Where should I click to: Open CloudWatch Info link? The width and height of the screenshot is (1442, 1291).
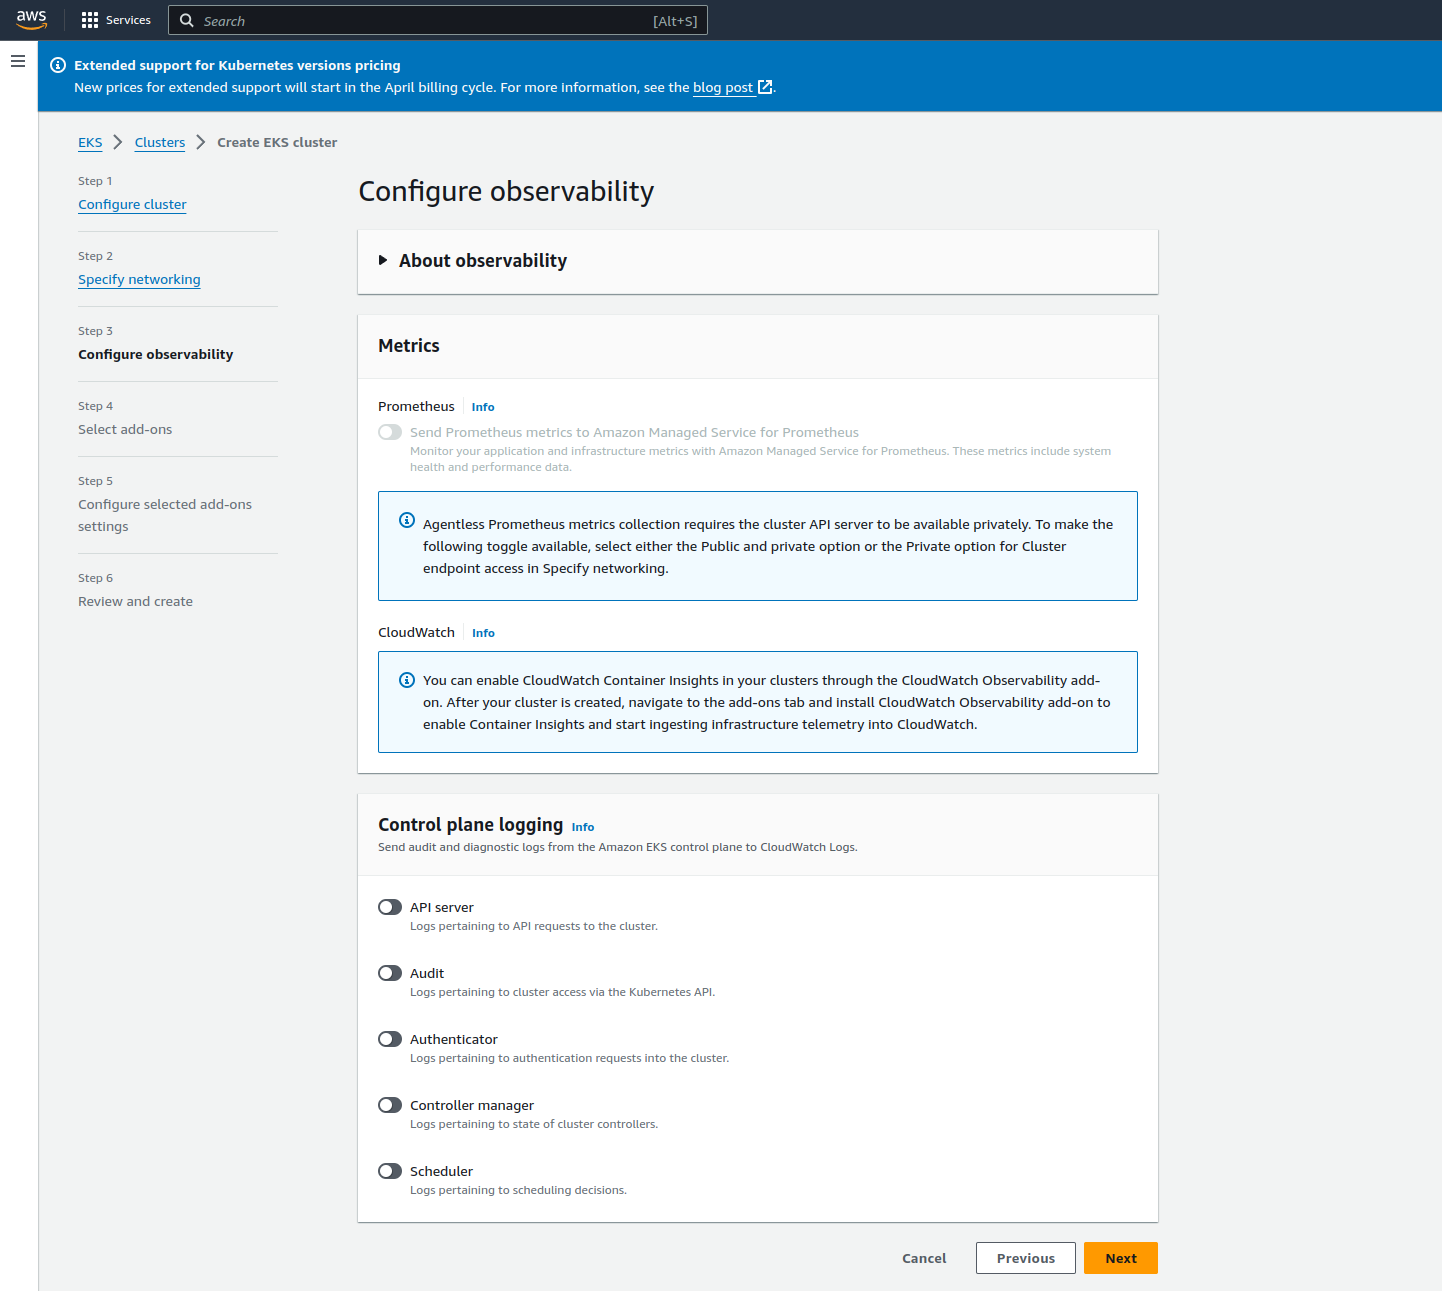pos(483,633)
